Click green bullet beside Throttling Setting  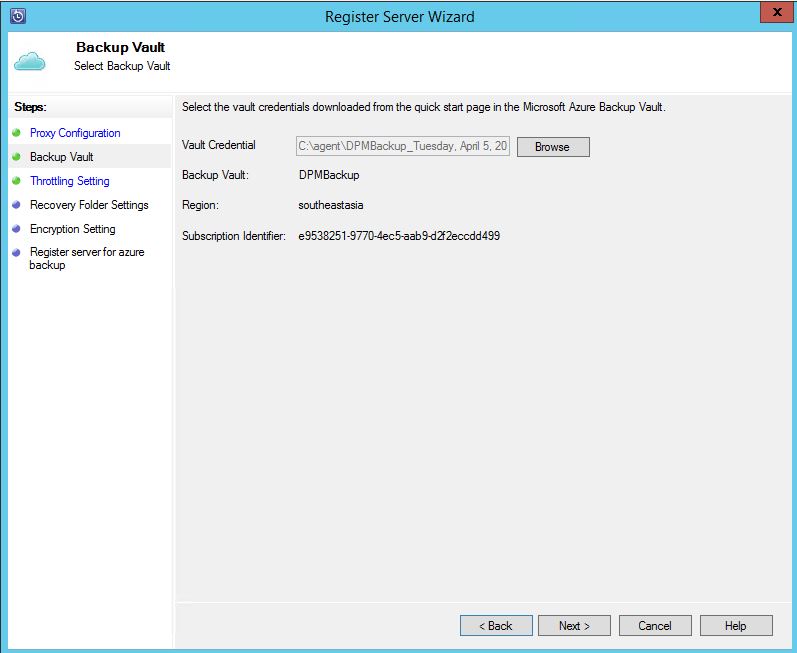(x=16, y=180)
